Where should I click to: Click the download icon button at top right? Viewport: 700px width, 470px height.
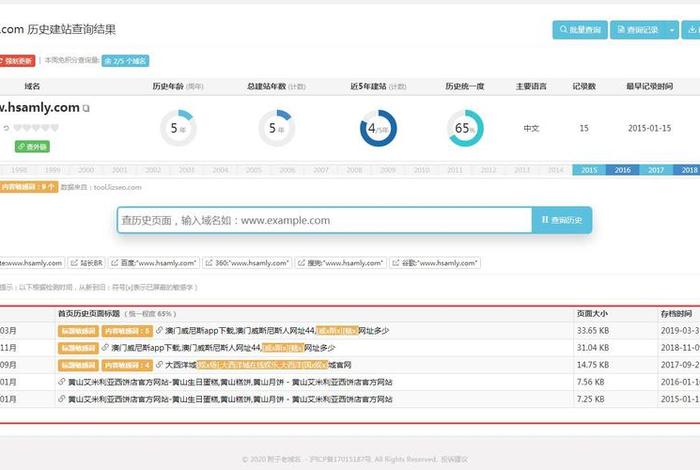click(x=692, y=29)
